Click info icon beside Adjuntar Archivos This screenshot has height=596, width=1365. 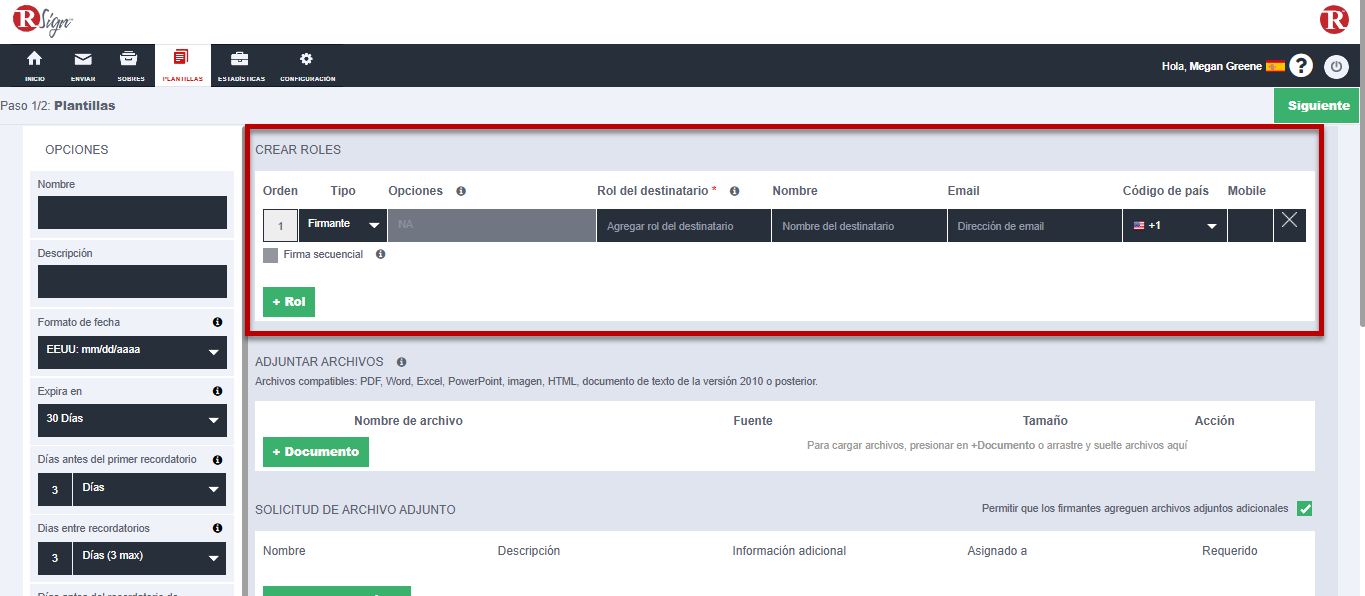402,362
